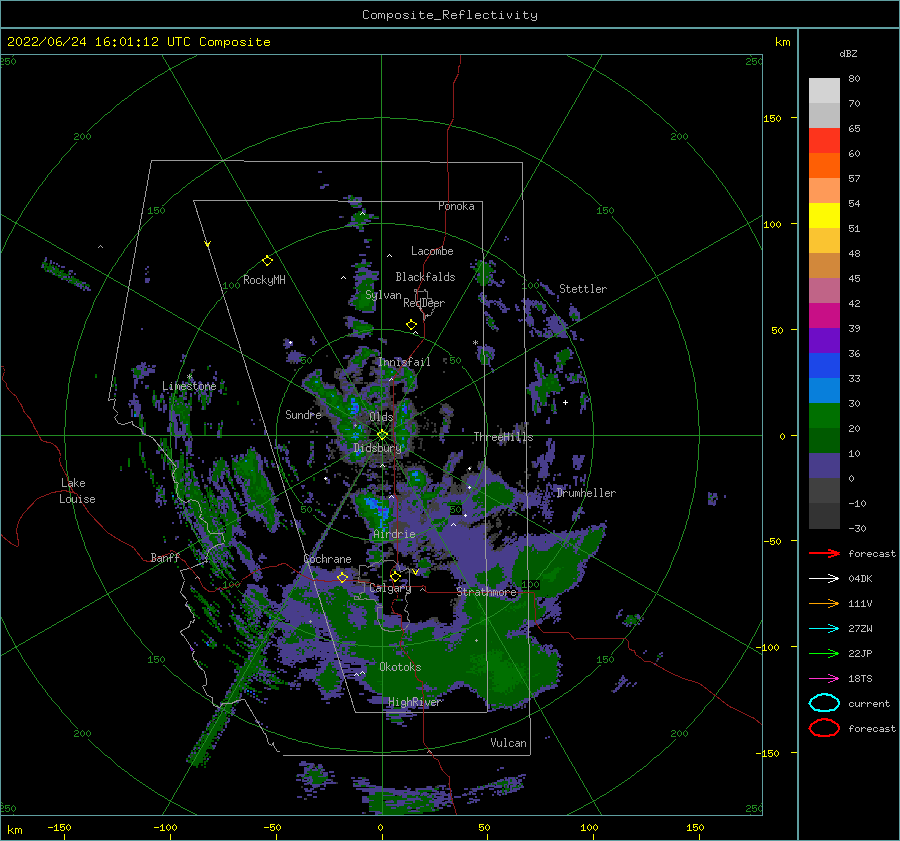Click the Composite_Reflectivity title
900x841 pixels.
click(x=450, y=15)
